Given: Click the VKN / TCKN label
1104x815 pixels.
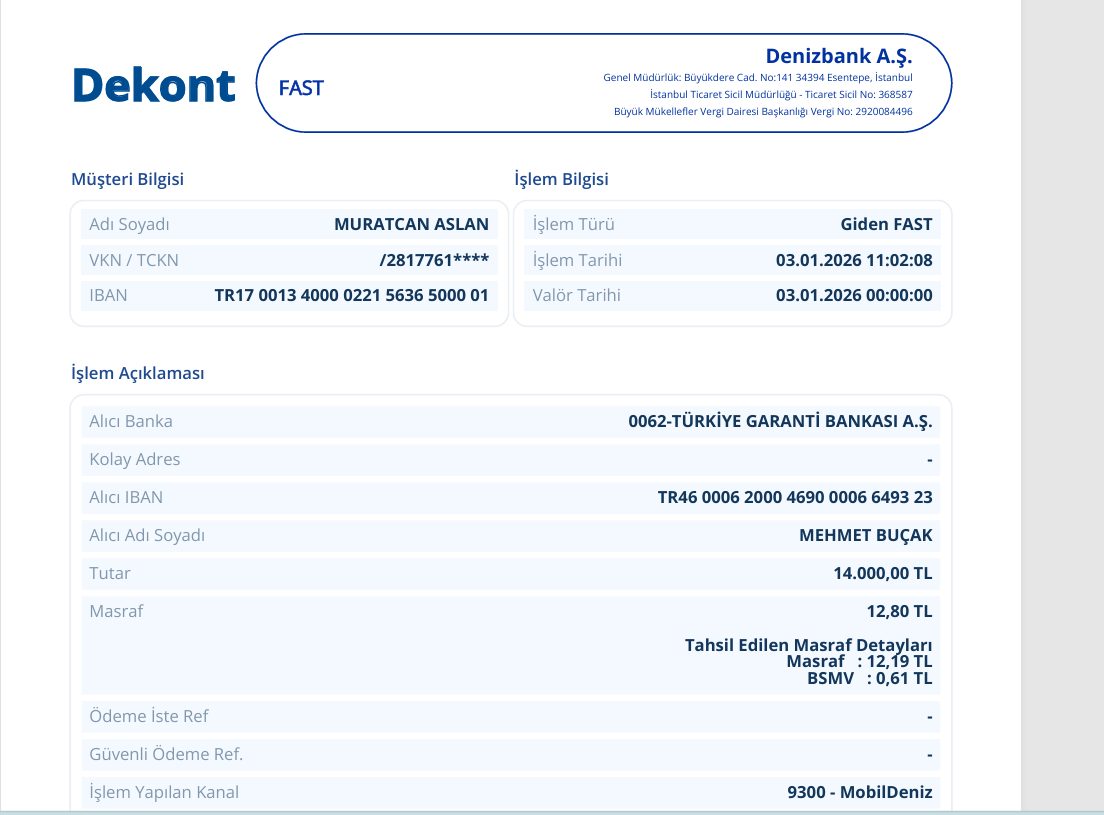Looking at the screenshot, I should pyautogui.click(x=134, y=260).
